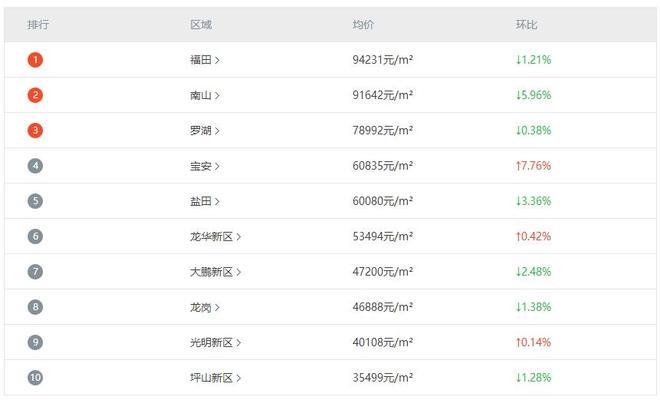The image size is (660, 400).
Task: Select the price 47200元/m²
Action: pyautogui.click(x=383, y=272)
